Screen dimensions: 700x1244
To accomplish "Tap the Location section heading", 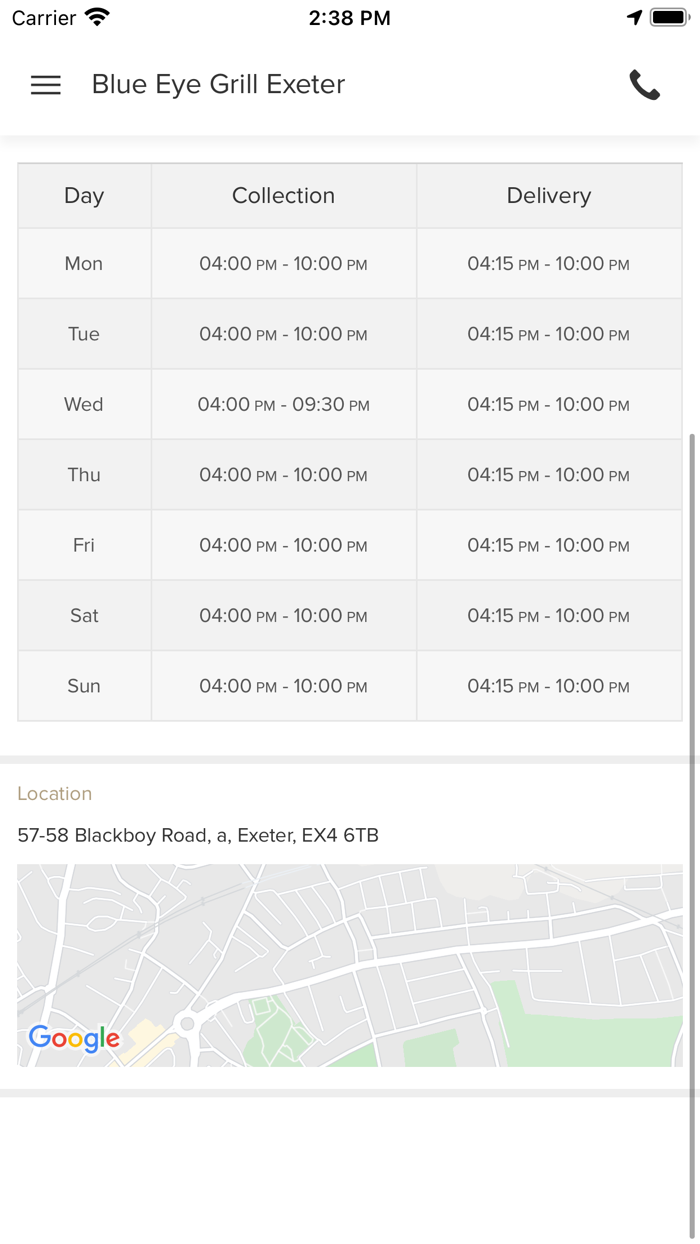I will [x=55, y=794].
